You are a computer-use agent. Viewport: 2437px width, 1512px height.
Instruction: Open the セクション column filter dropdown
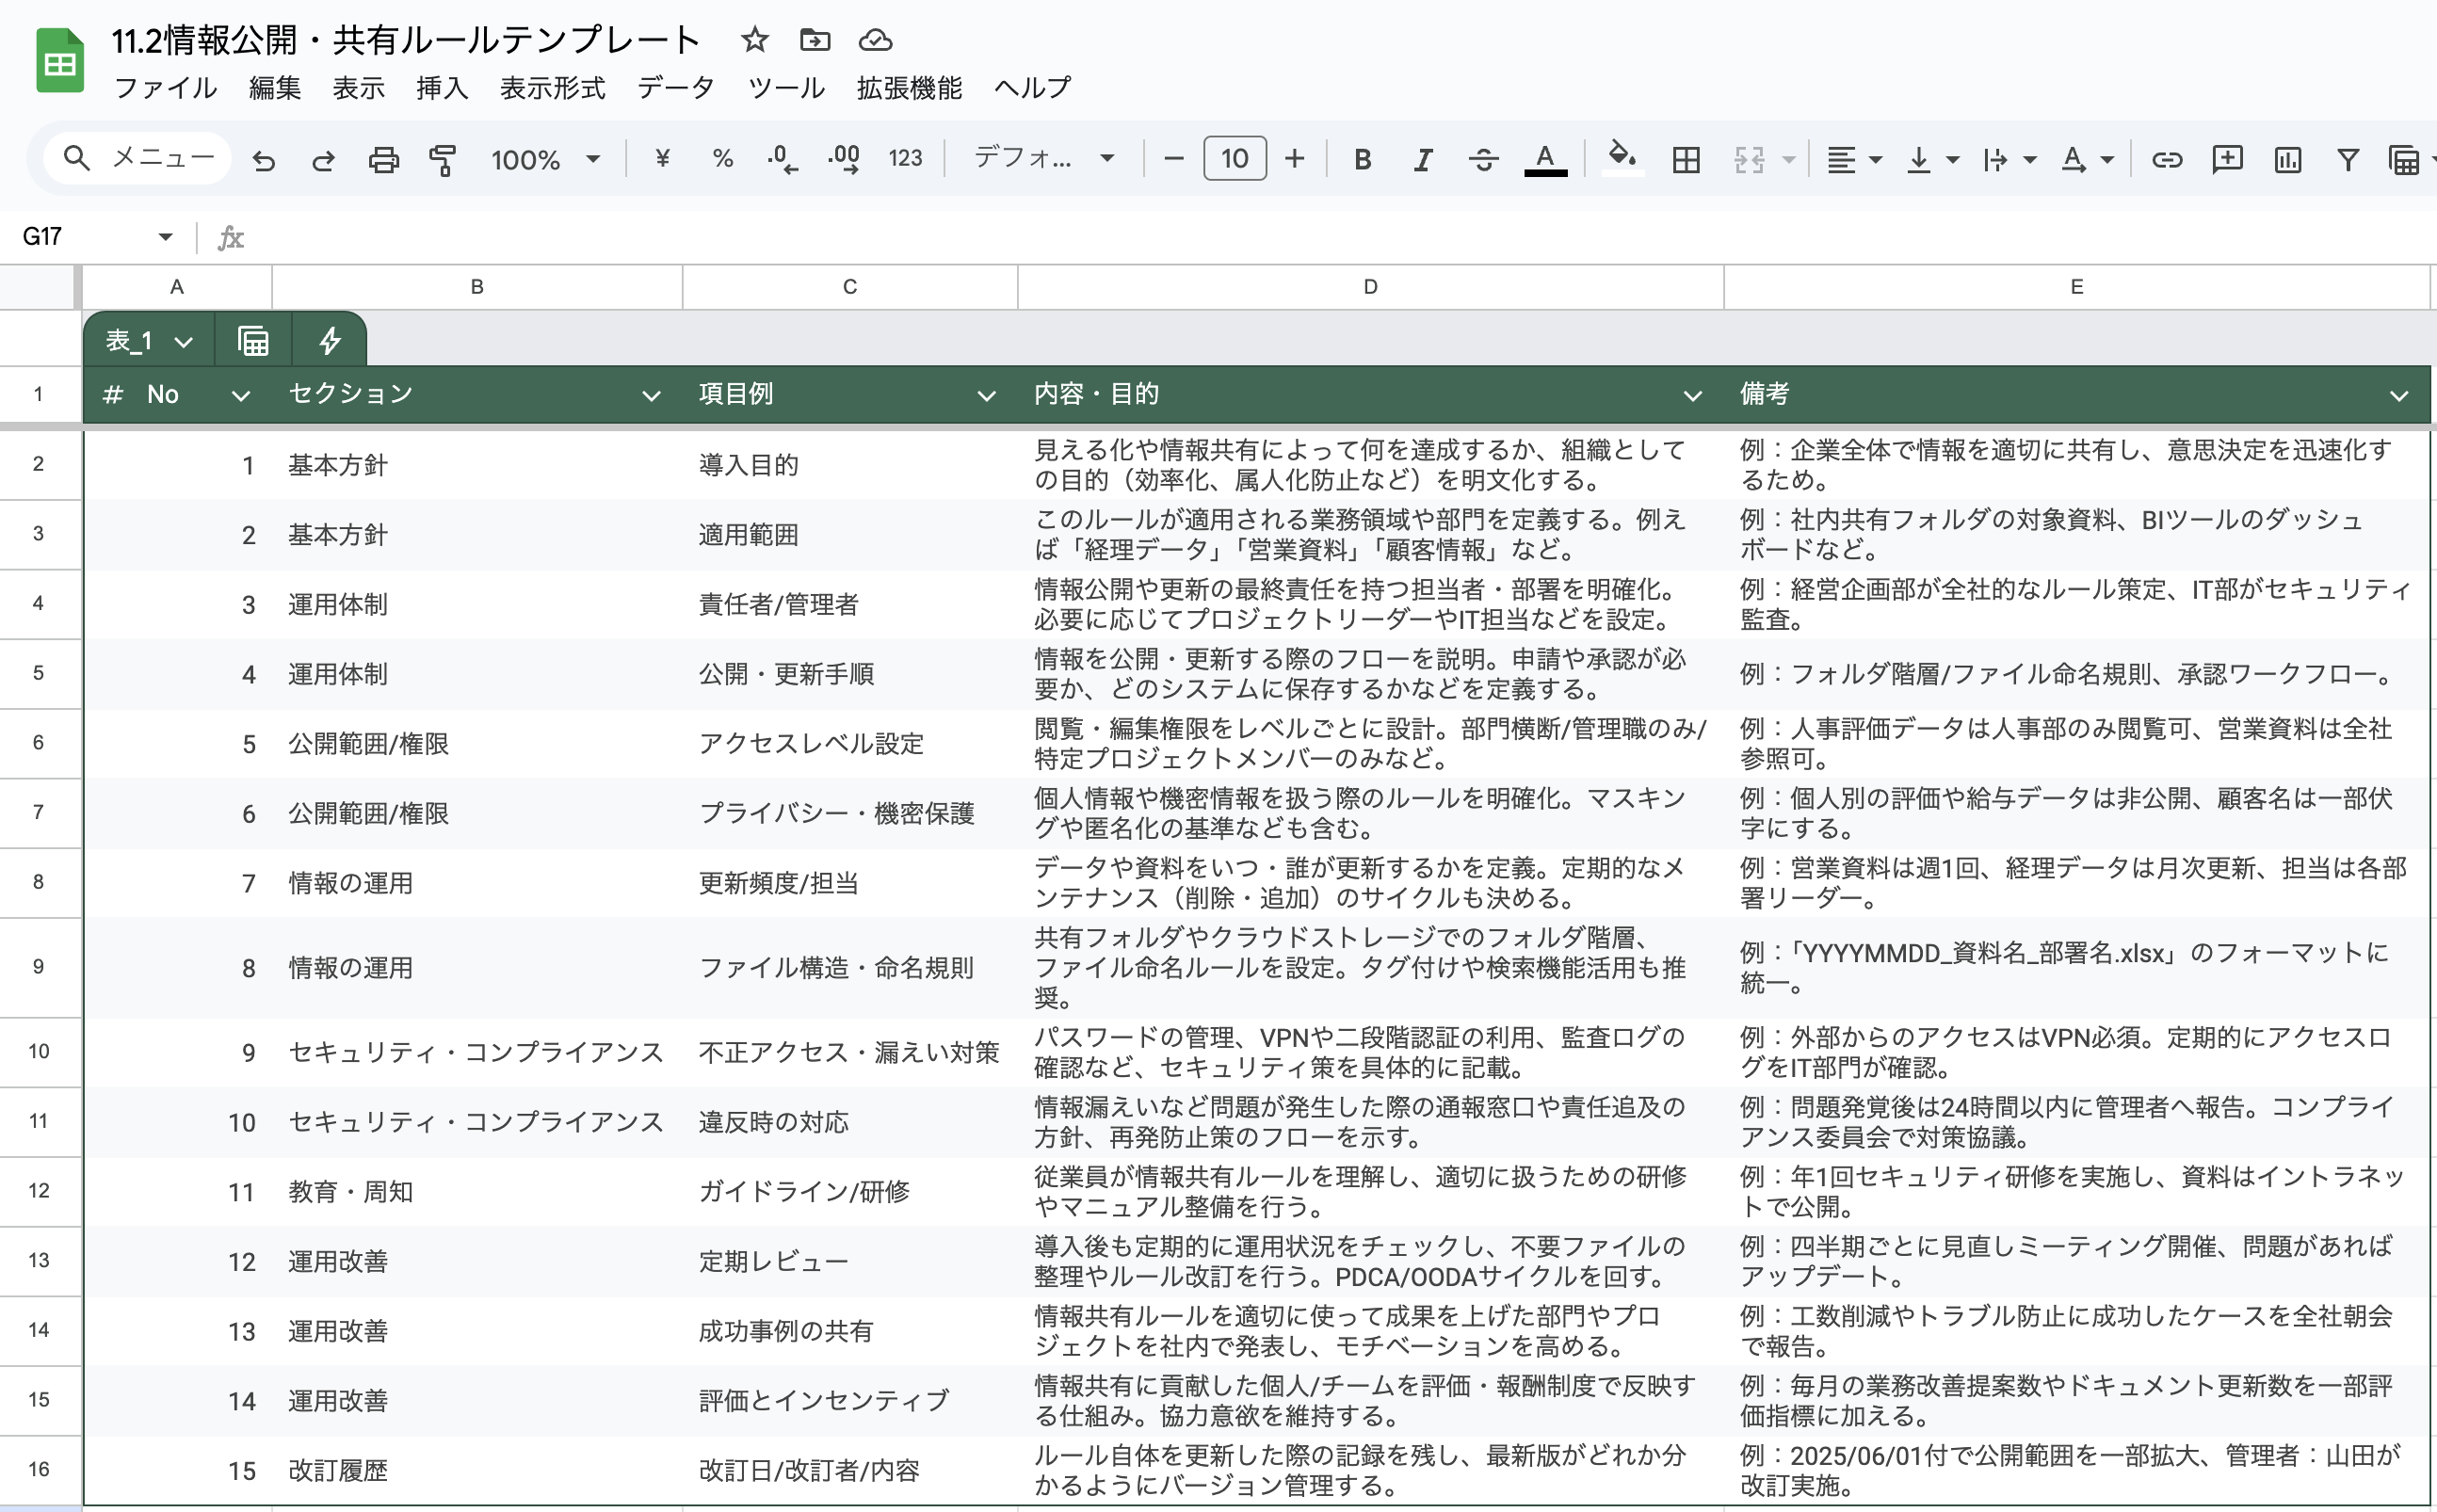[x=652, y=394]
